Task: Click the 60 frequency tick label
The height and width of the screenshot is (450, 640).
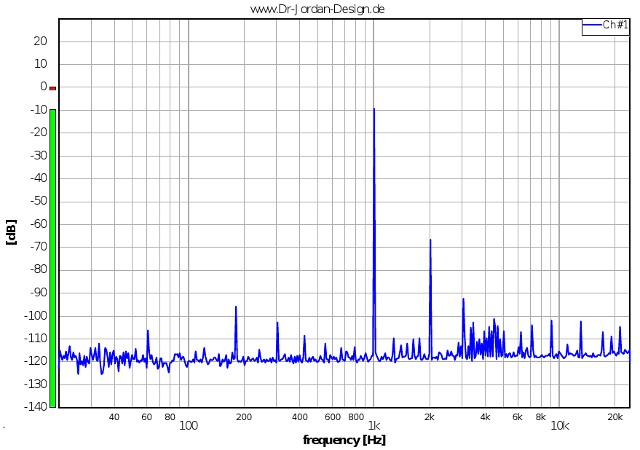Action: 147,417
